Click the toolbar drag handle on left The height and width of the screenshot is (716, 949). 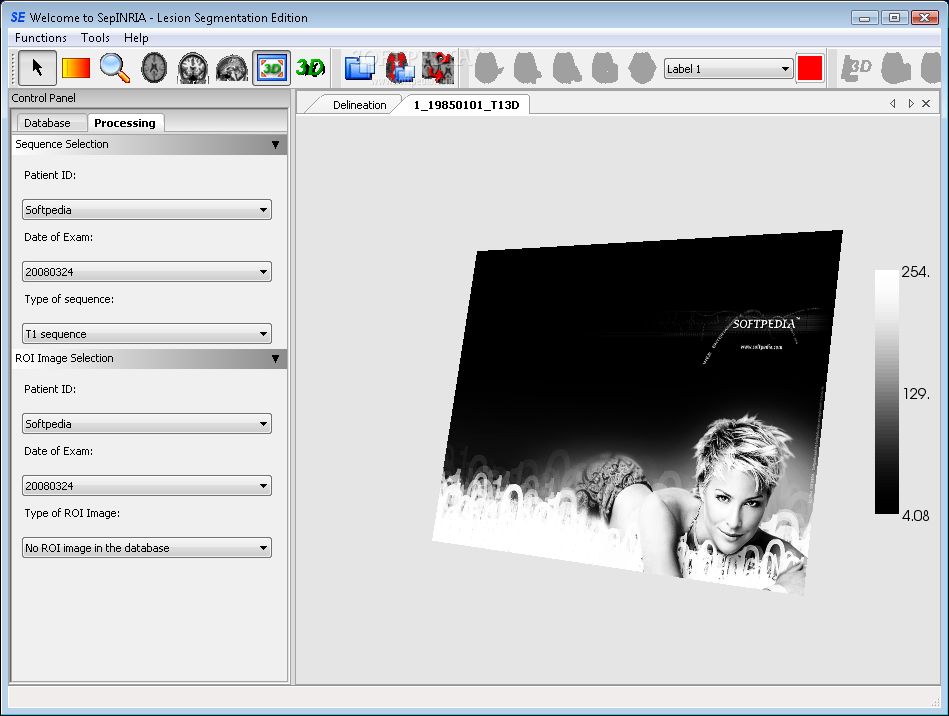pos(13,68)
